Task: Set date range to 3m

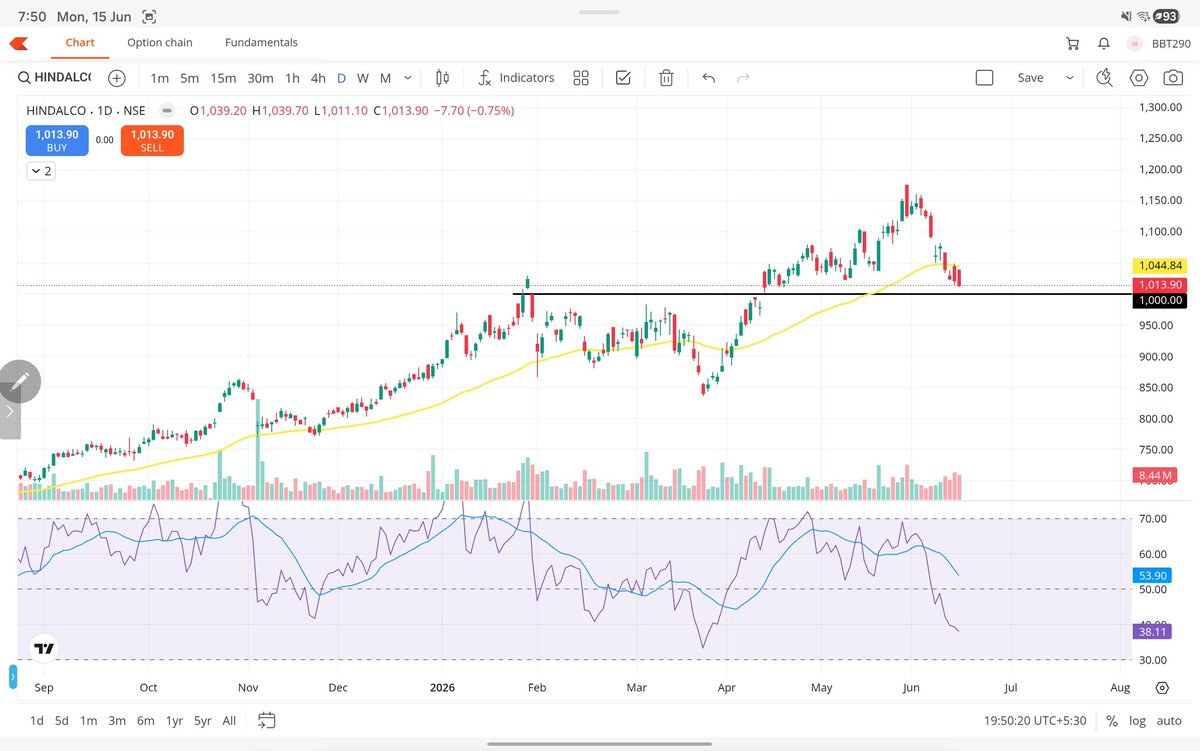Action: point(117,720)
